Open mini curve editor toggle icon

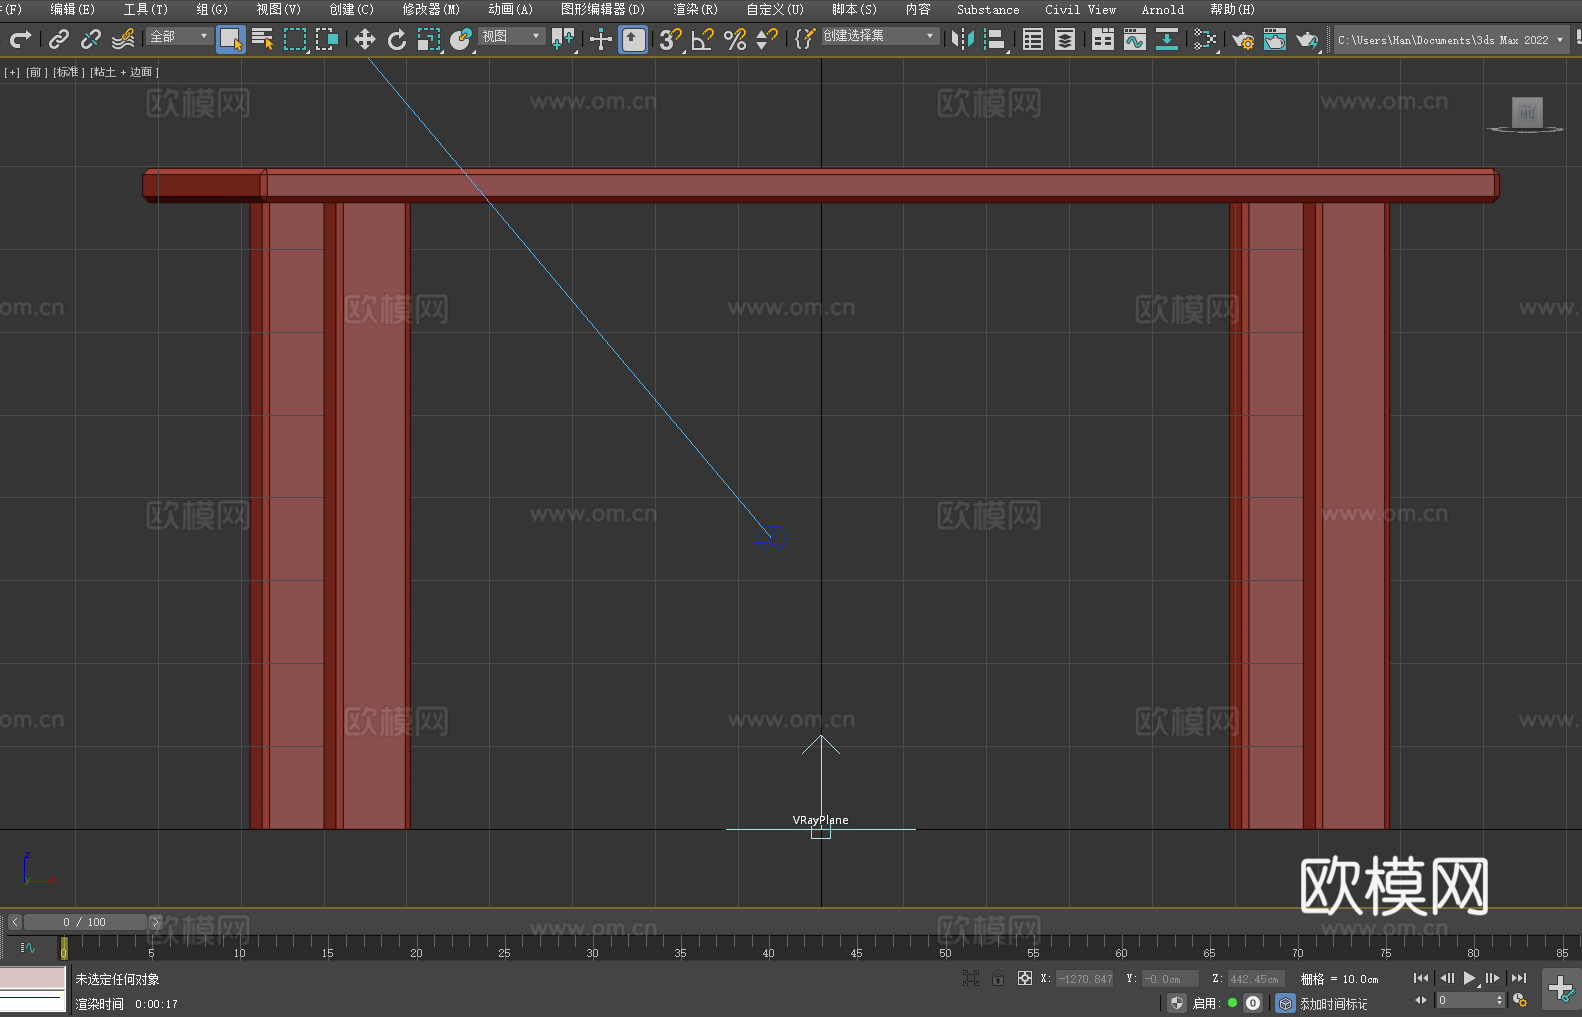27,947
